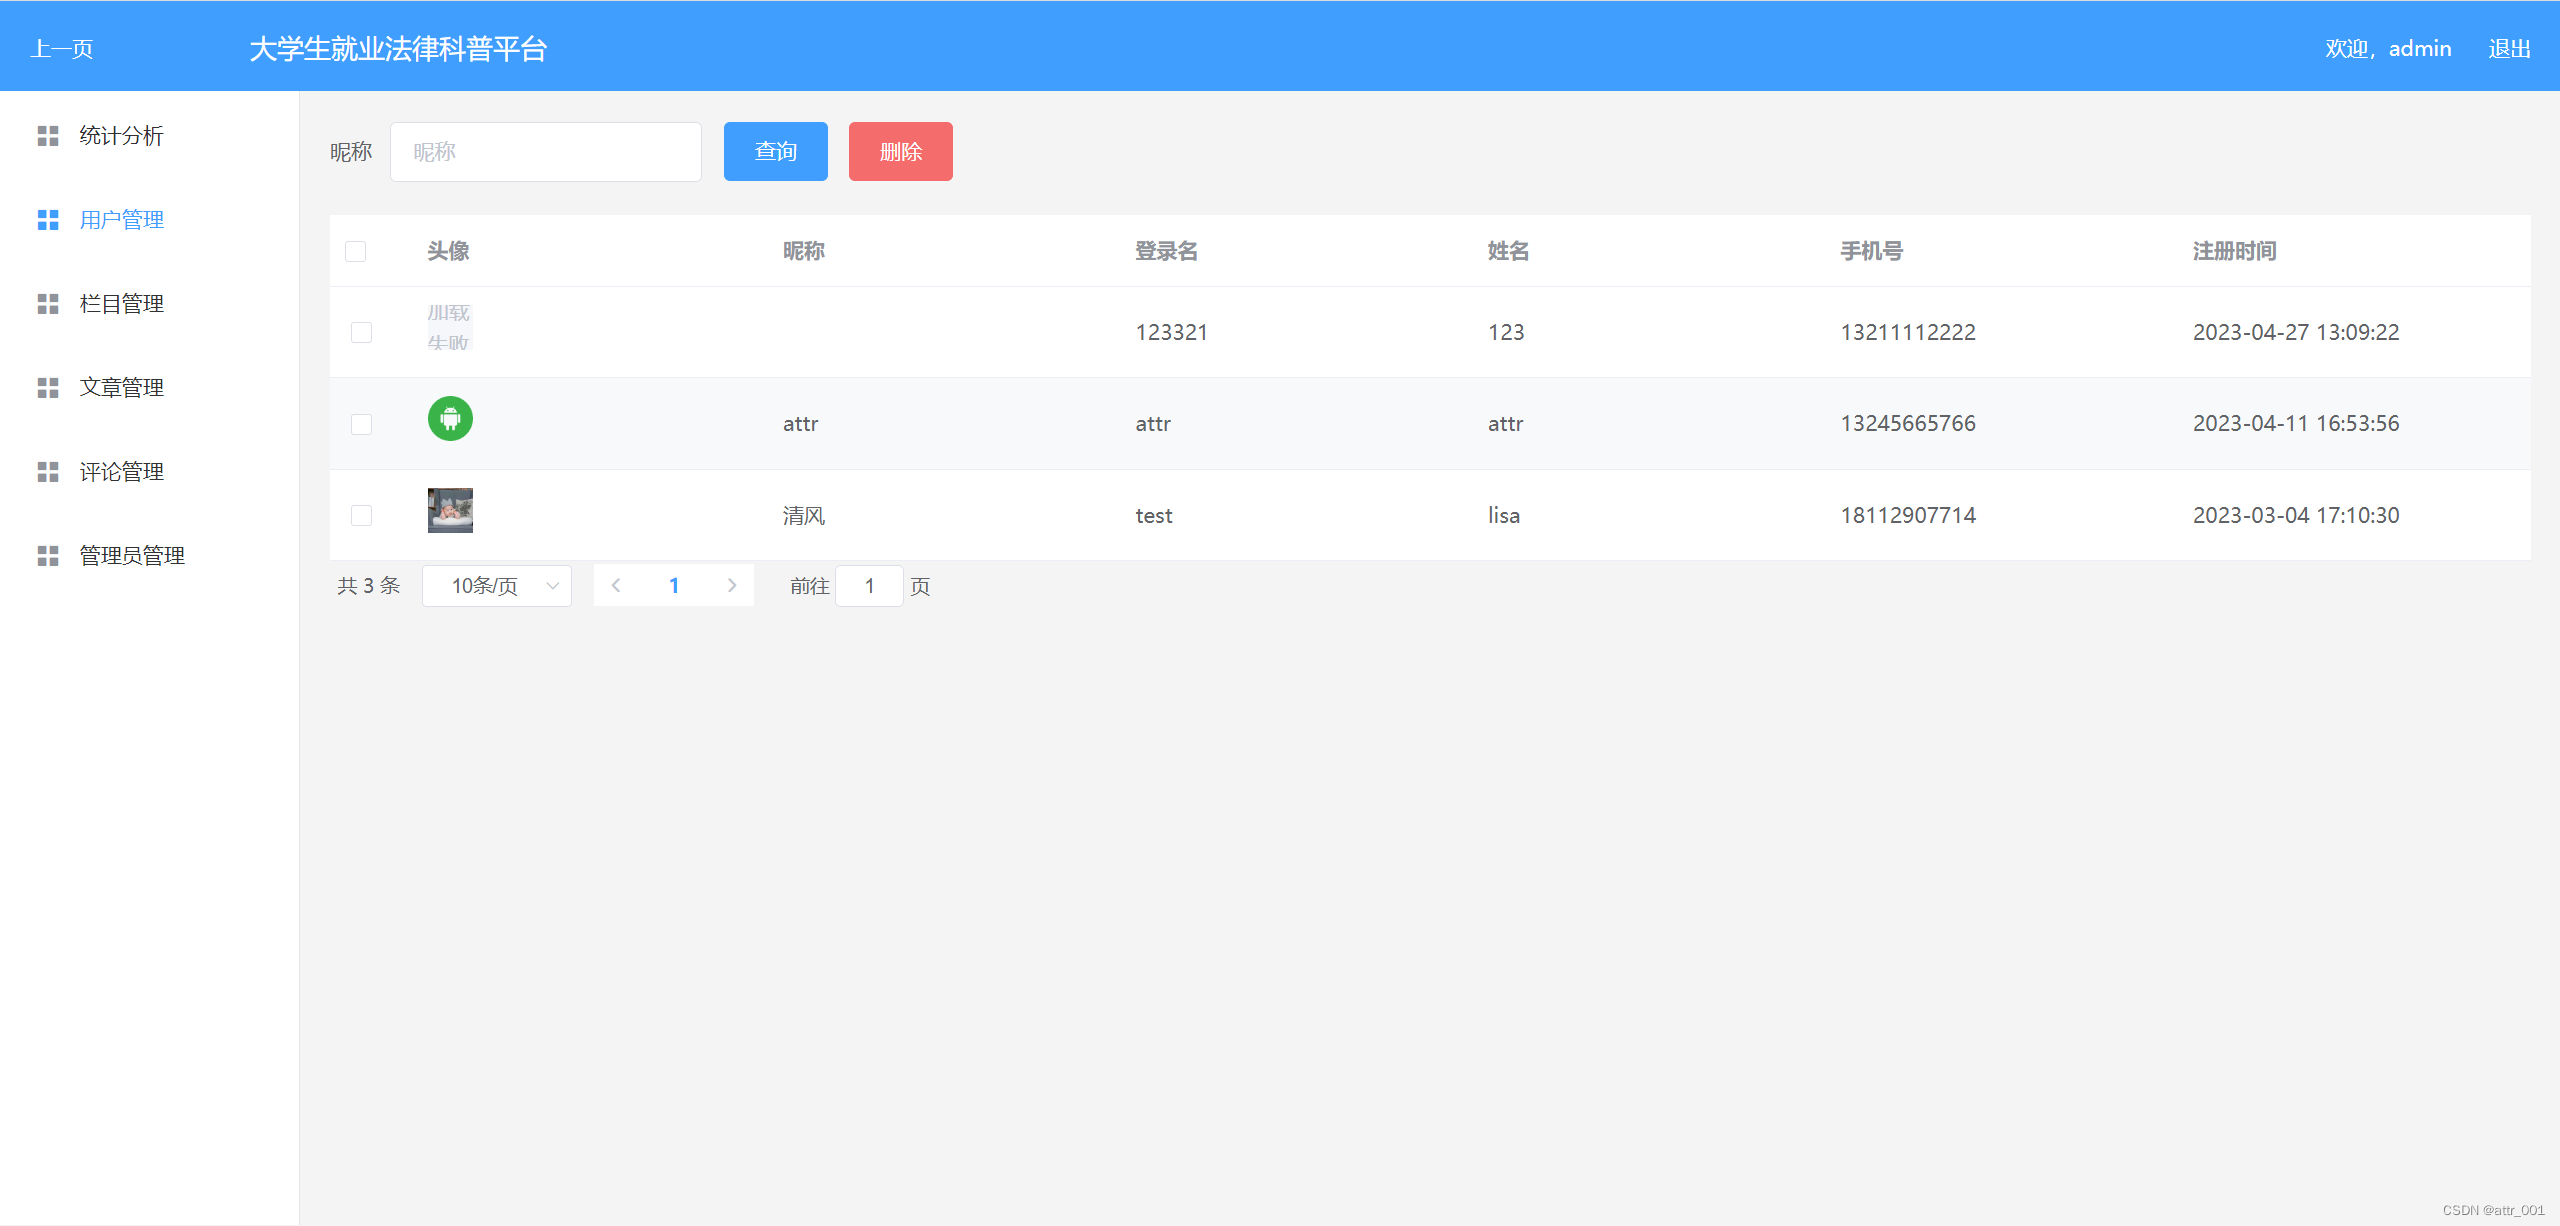
Task: Click the grid icon beside 管理员管理
Action: tap(48, 556)
